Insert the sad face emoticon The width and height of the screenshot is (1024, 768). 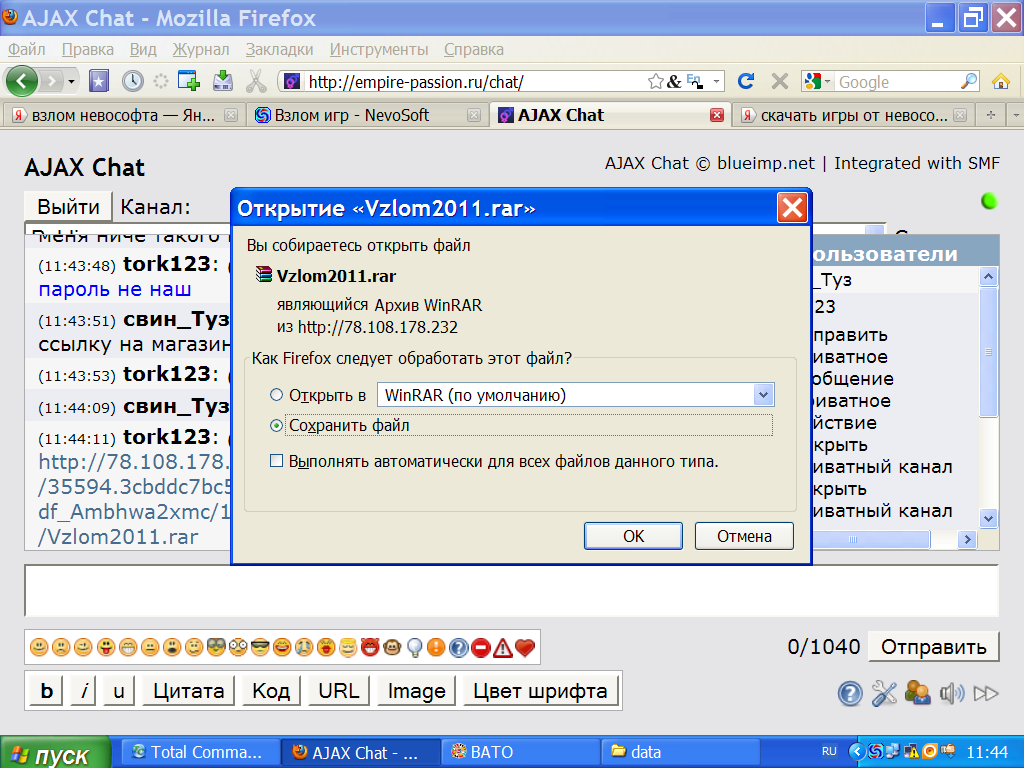(61, 647)
